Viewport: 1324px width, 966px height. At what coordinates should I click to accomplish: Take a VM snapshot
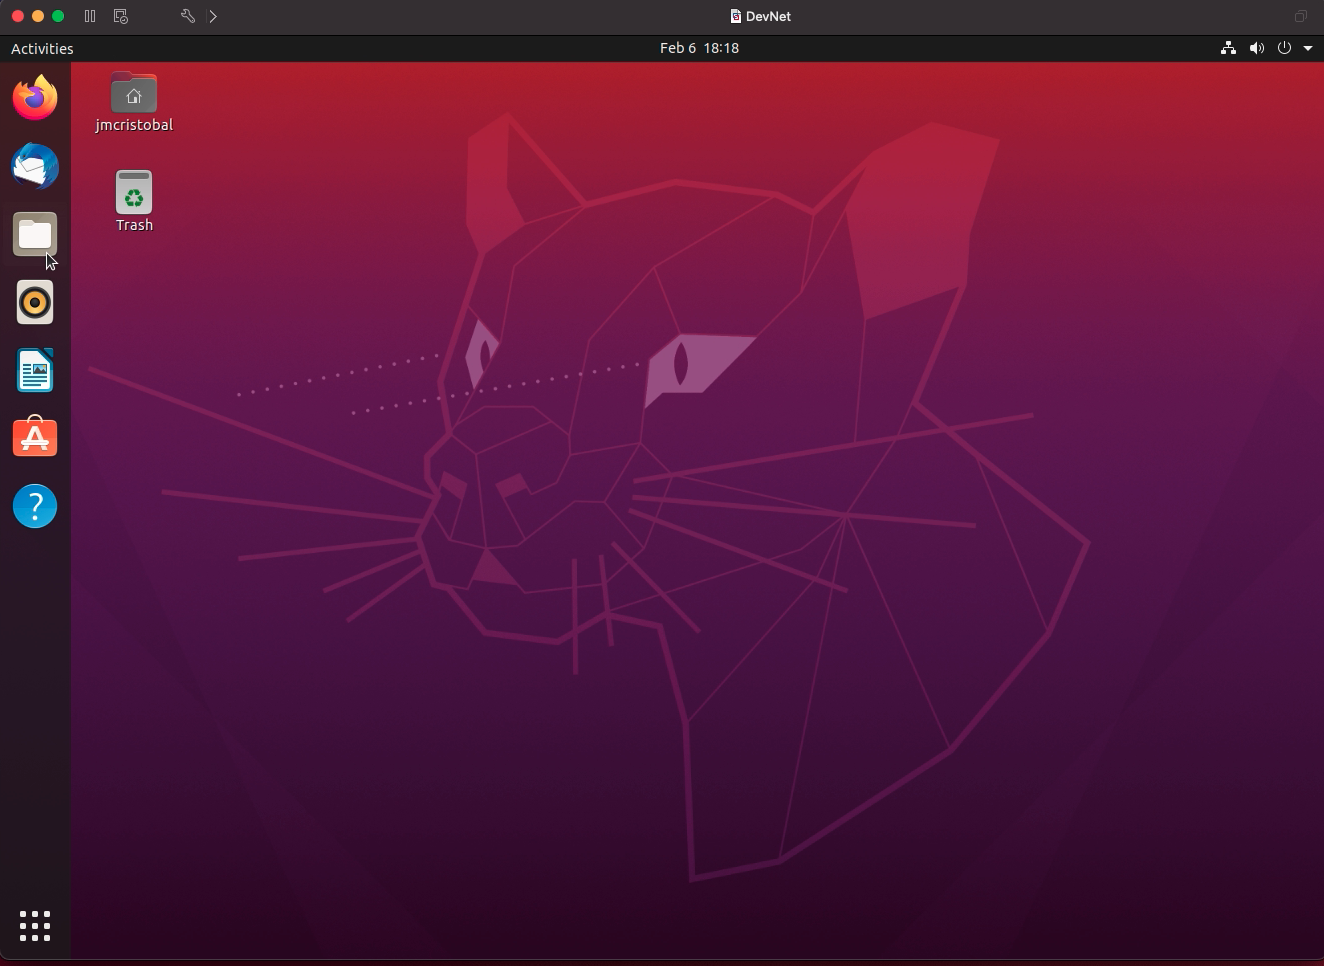tap(120, 16)
